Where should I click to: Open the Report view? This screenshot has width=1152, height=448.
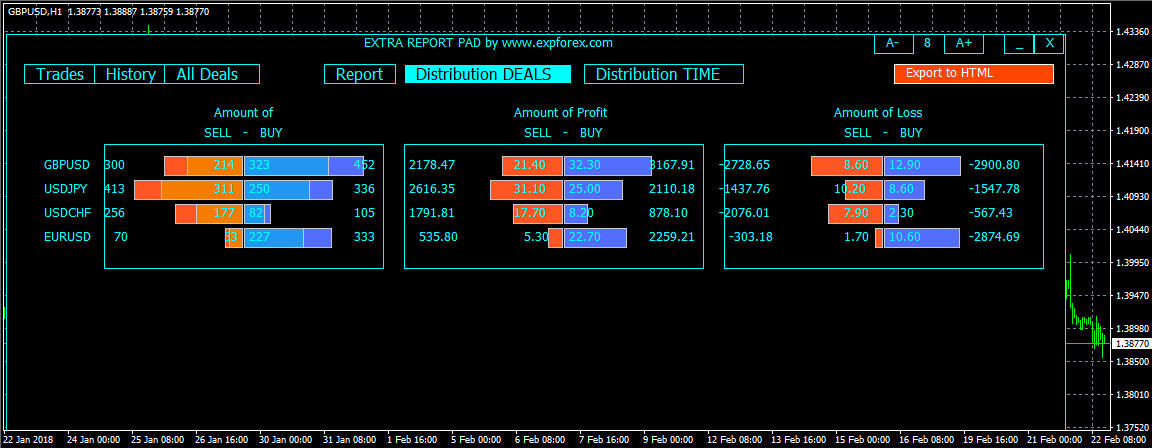(359, 74)
